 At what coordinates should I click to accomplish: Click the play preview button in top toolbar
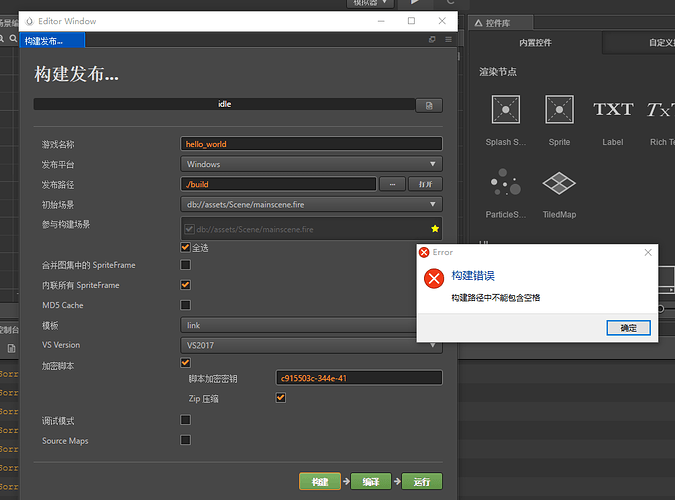[x=415, y=2]
